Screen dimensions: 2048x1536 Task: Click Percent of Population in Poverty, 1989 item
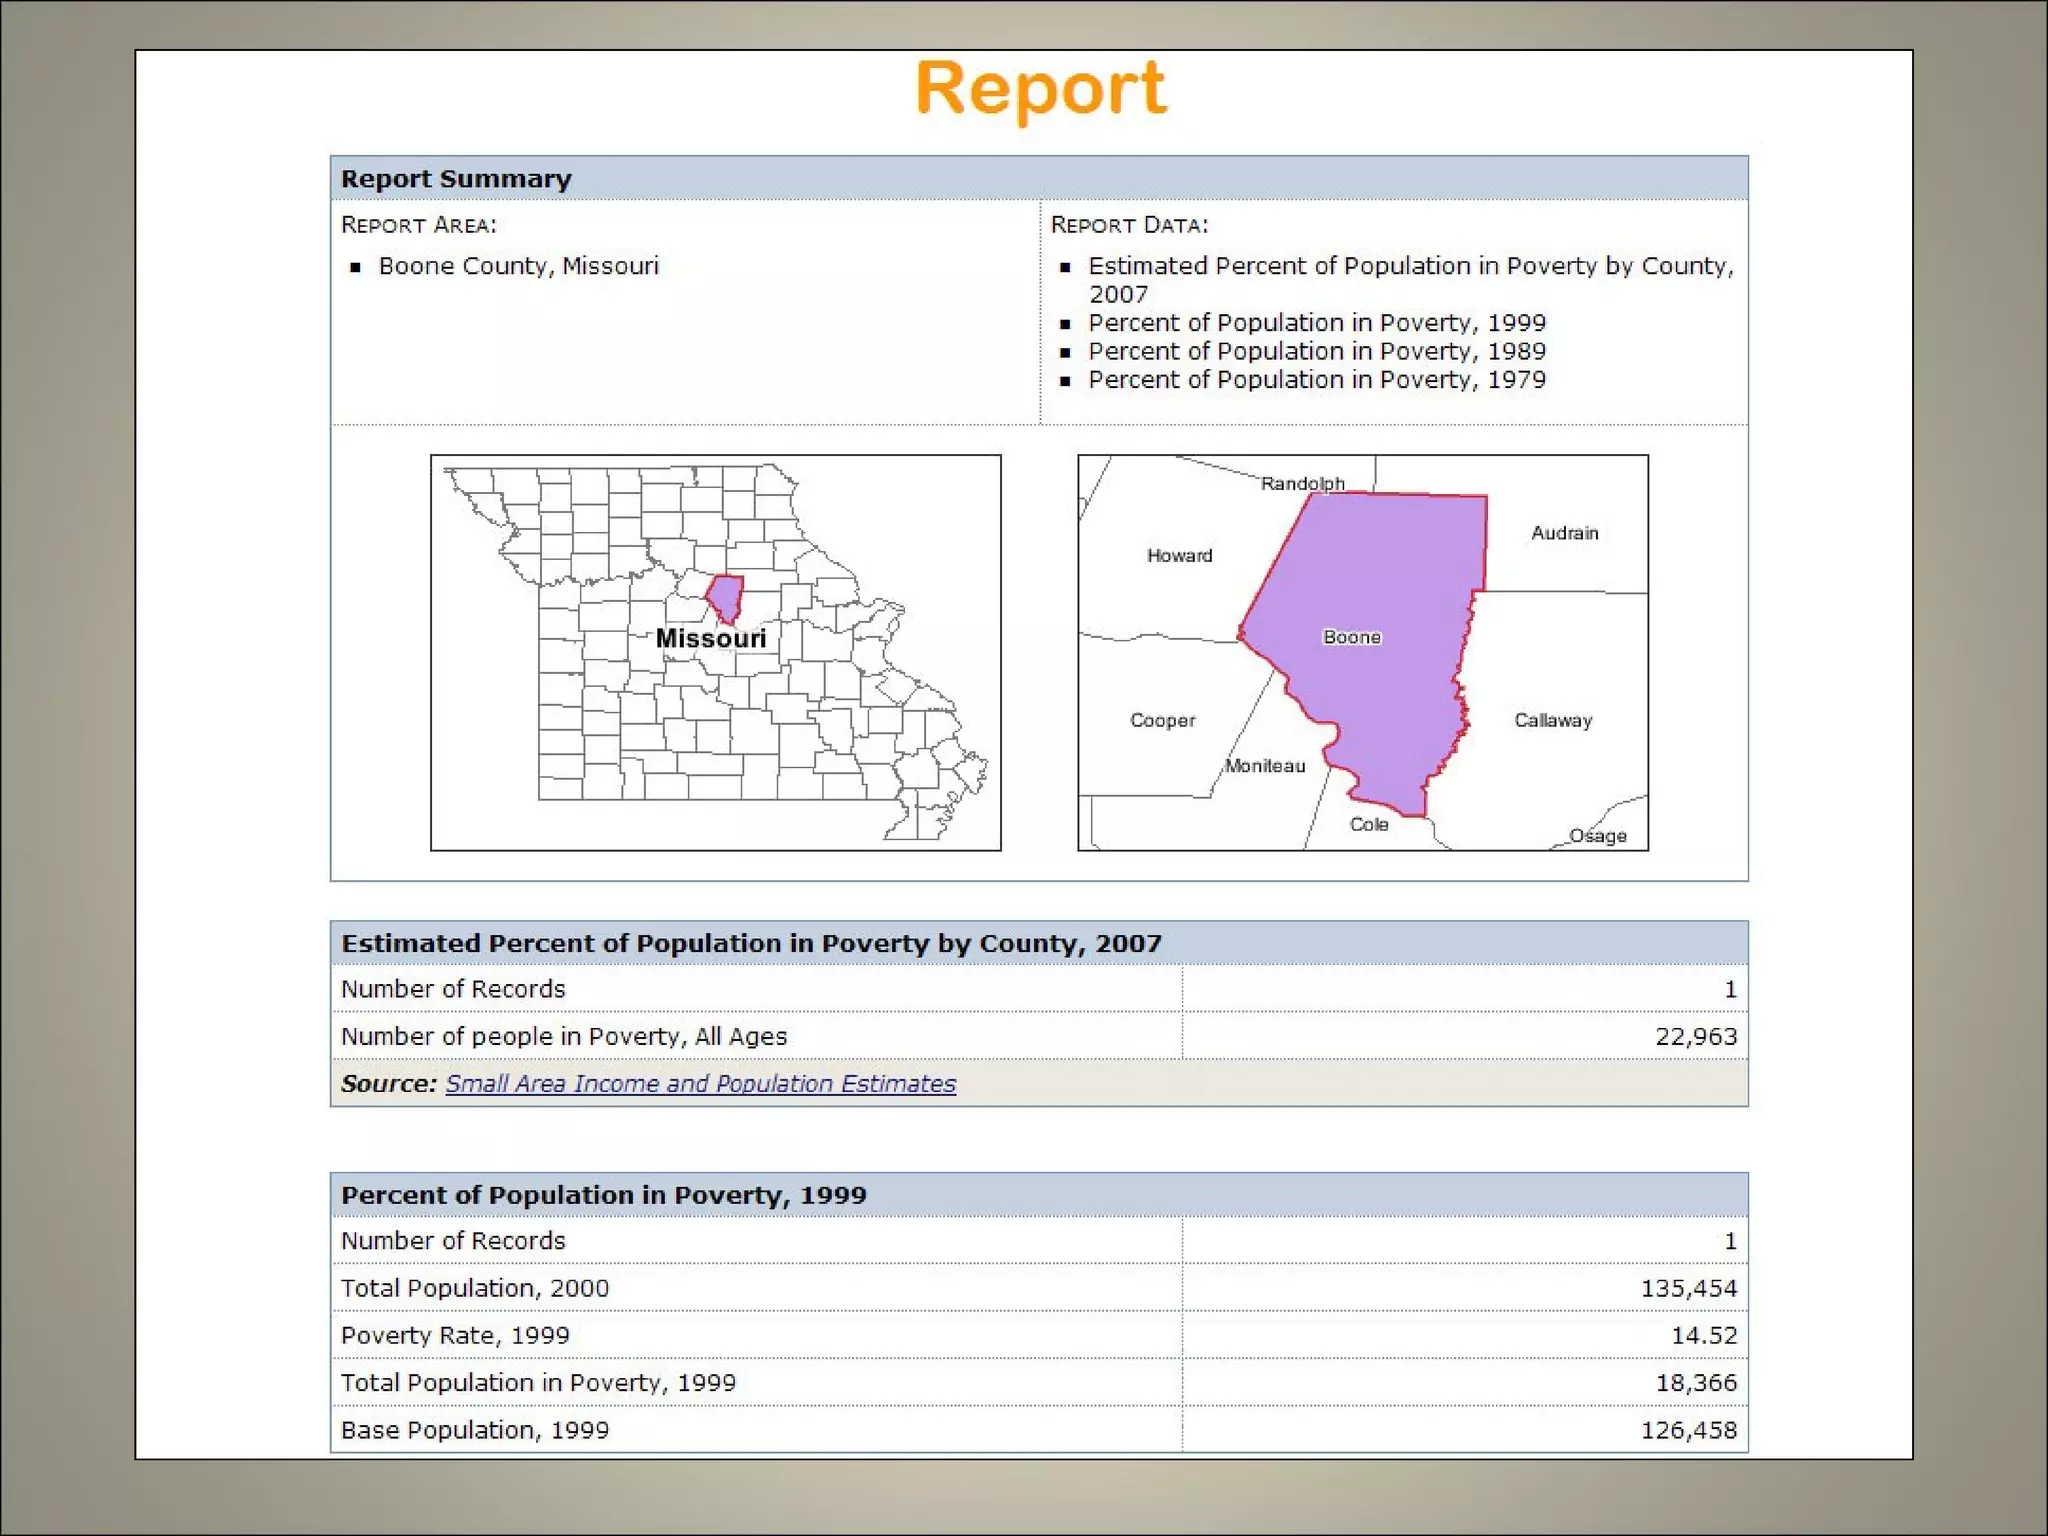(1316, 351)
